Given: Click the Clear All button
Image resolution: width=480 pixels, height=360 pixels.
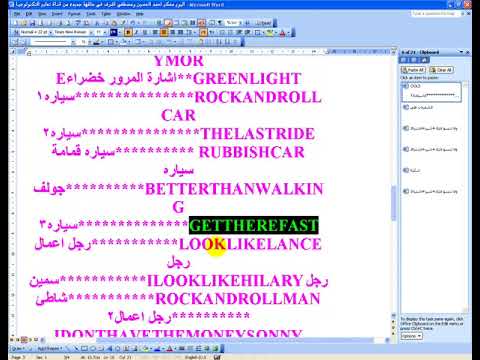Looking at the screenshot, I should (441, 70).
